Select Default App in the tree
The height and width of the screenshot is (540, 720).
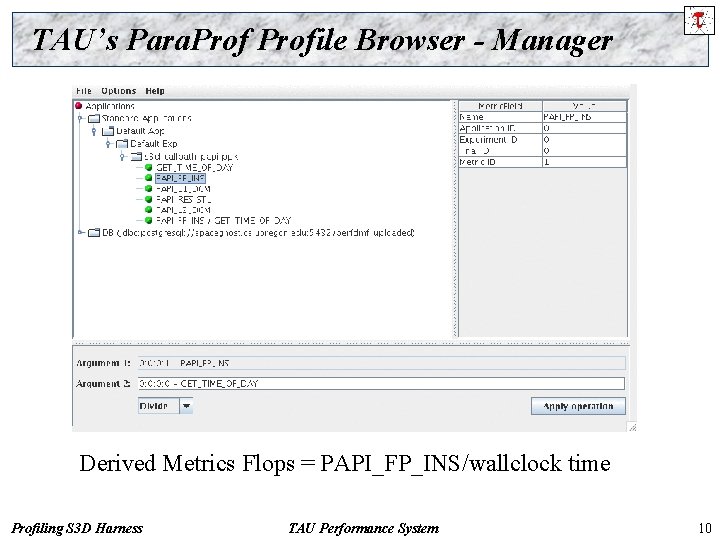point(140,131)
